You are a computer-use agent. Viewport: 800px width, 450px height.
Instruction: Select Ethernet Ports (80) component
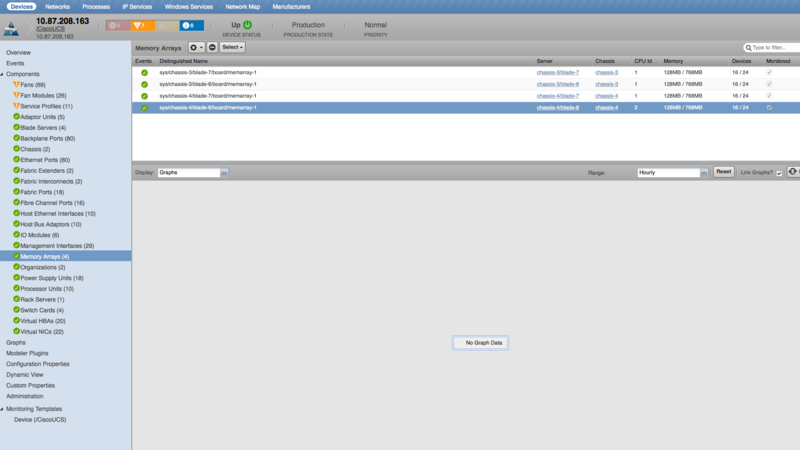pyautogui.click(x=45, y=160)
